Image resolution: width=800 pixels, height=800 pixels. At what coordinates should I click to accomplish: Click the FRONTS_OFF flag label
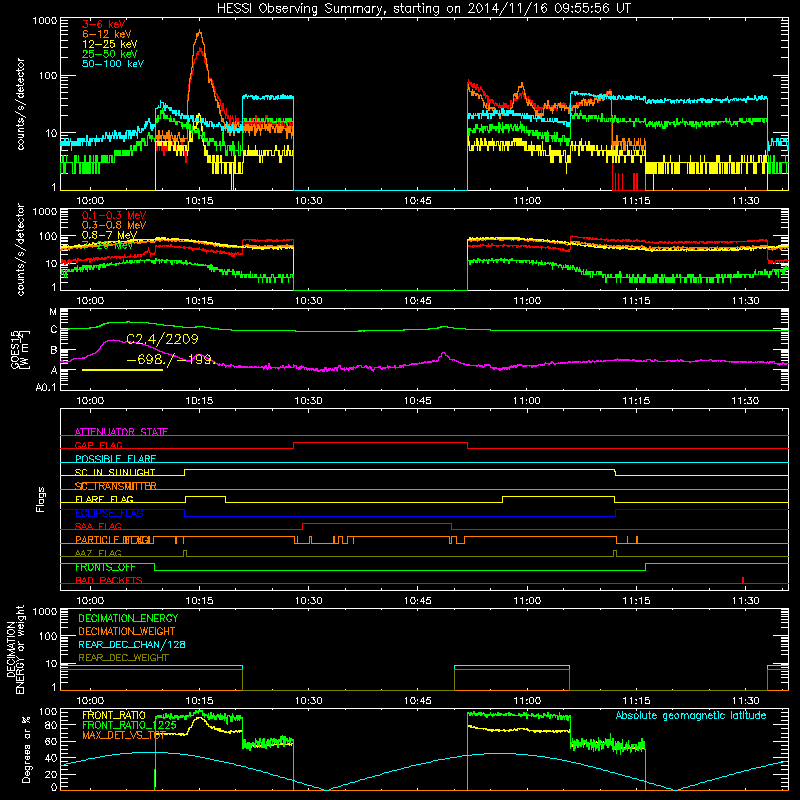coord(105,567)
